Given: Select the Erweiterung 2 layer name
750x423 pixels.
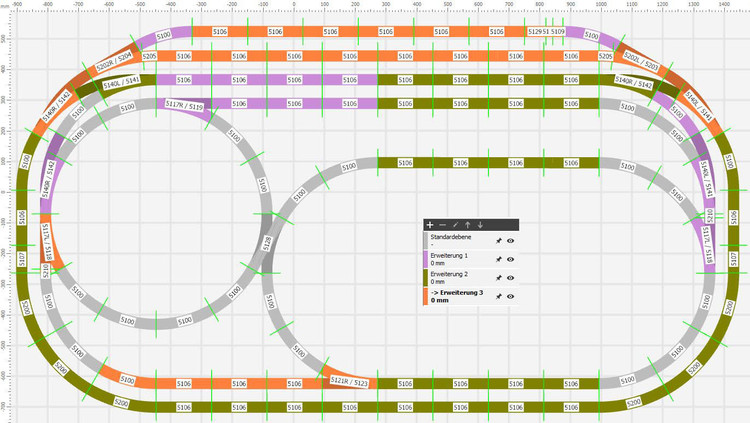Looking at the screenshot, I should point(449,274).
